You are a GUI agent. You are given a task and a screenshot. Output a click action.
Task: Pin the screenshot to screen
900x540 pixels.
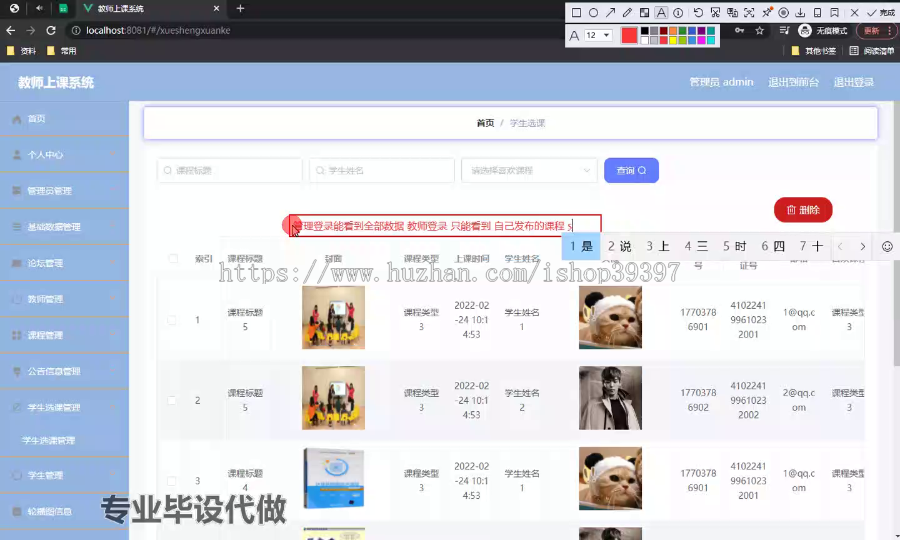[x=767, y=12]
